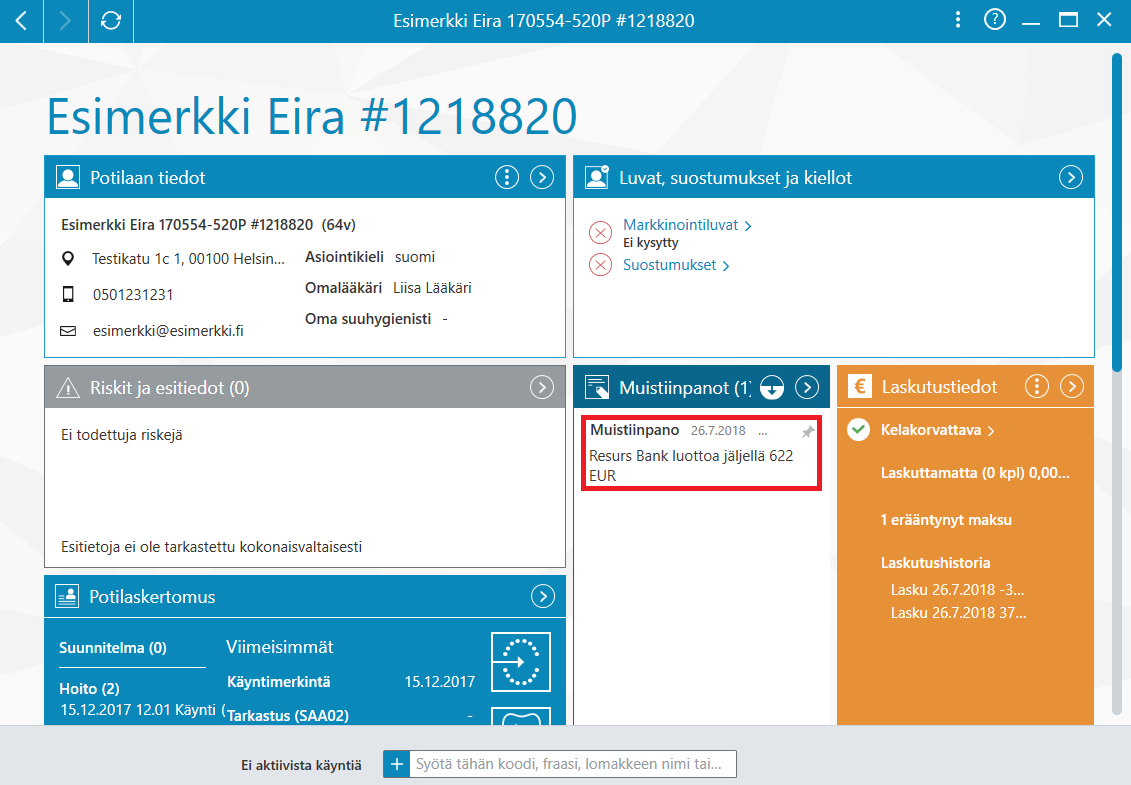1131x785 pixels.
Task: Click the Luvat panel person icon
Action: point(597,177)
